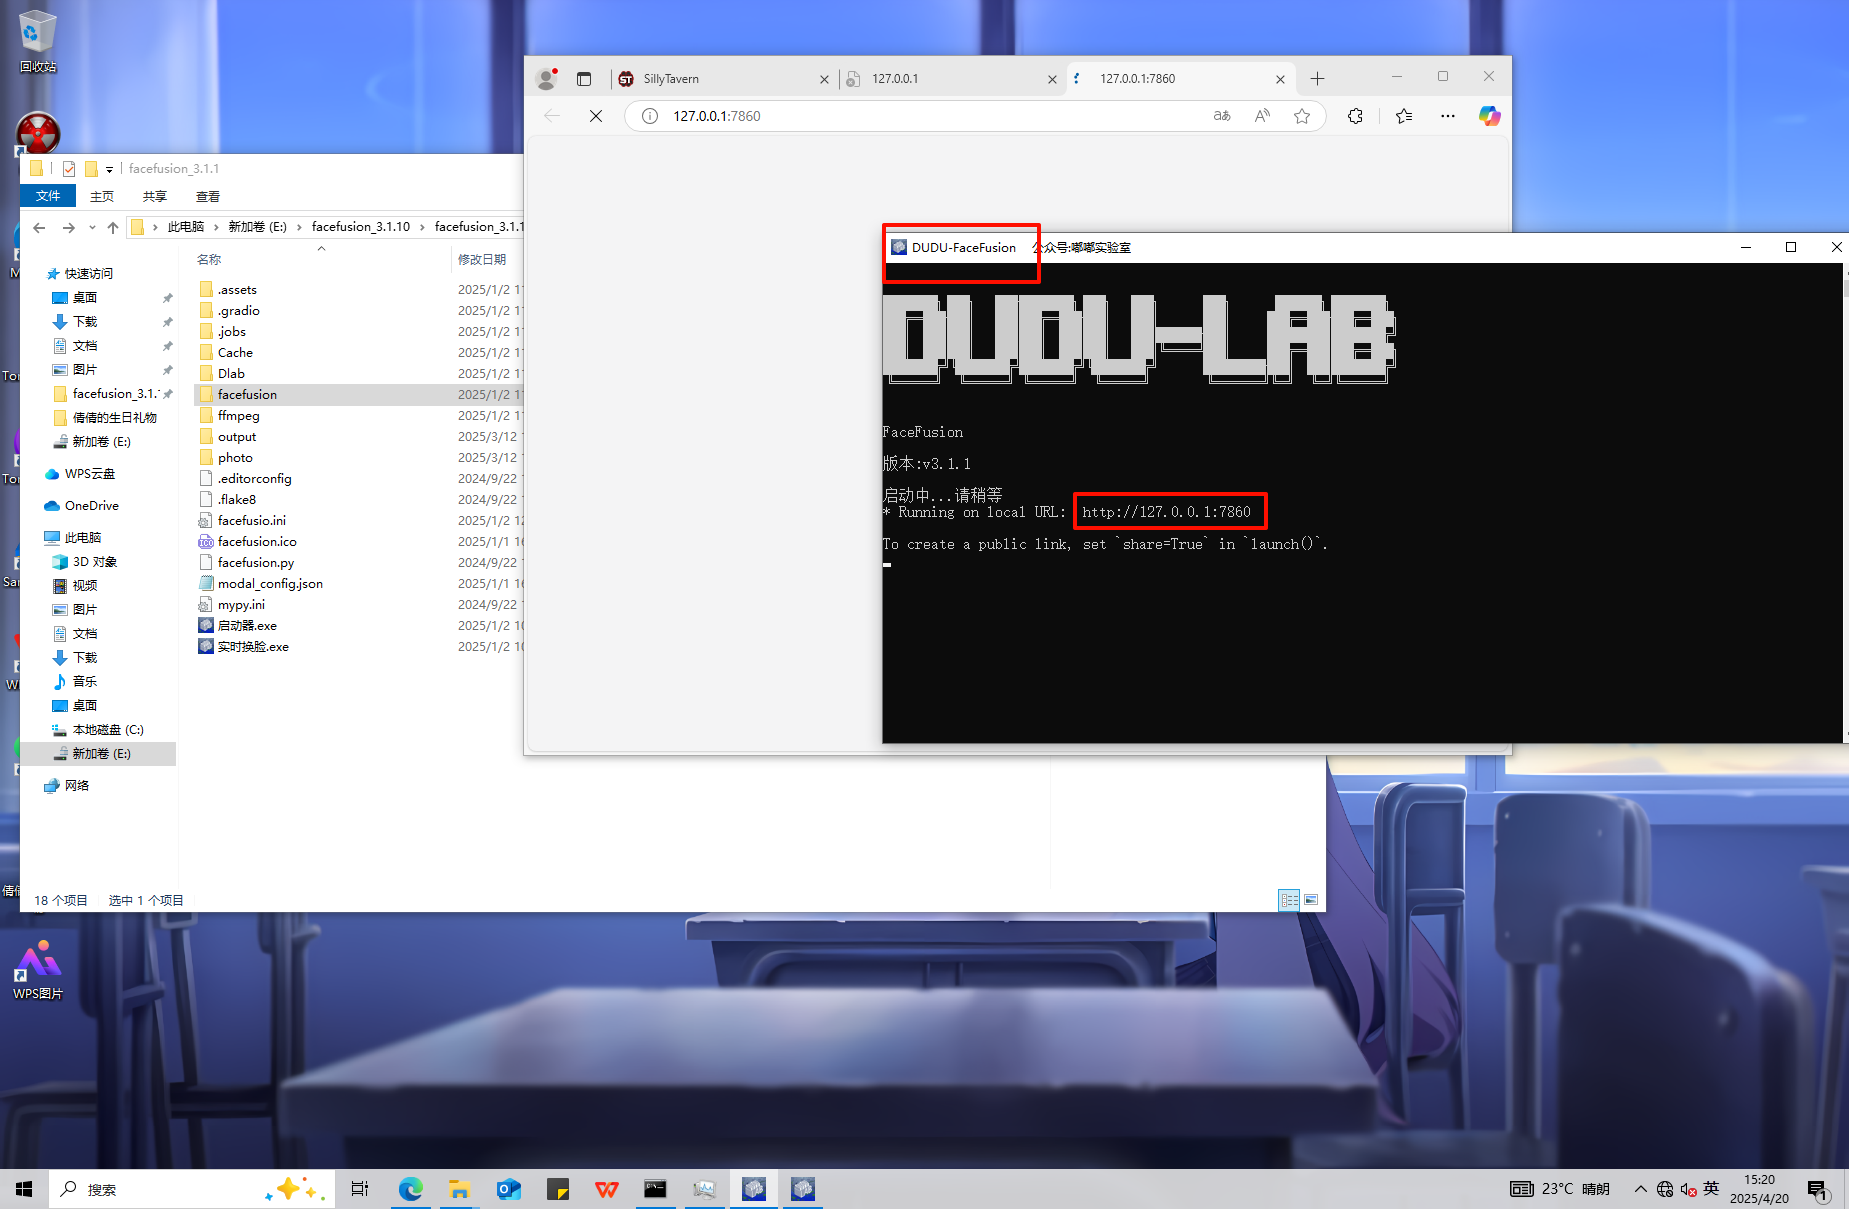Open the 共享 ribbon tab
Screen dimensions: 1849x1209
(155, 196)
